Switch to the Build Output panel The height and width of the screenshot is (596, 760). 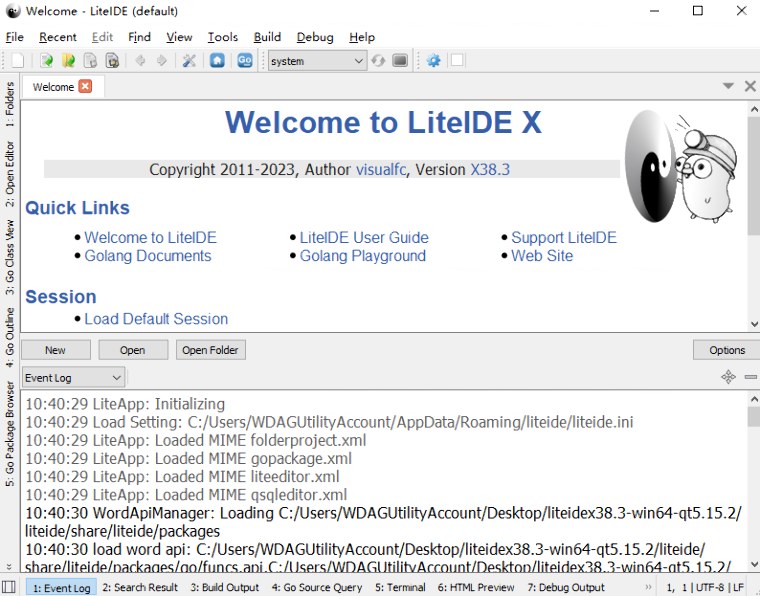click(225, 587)
